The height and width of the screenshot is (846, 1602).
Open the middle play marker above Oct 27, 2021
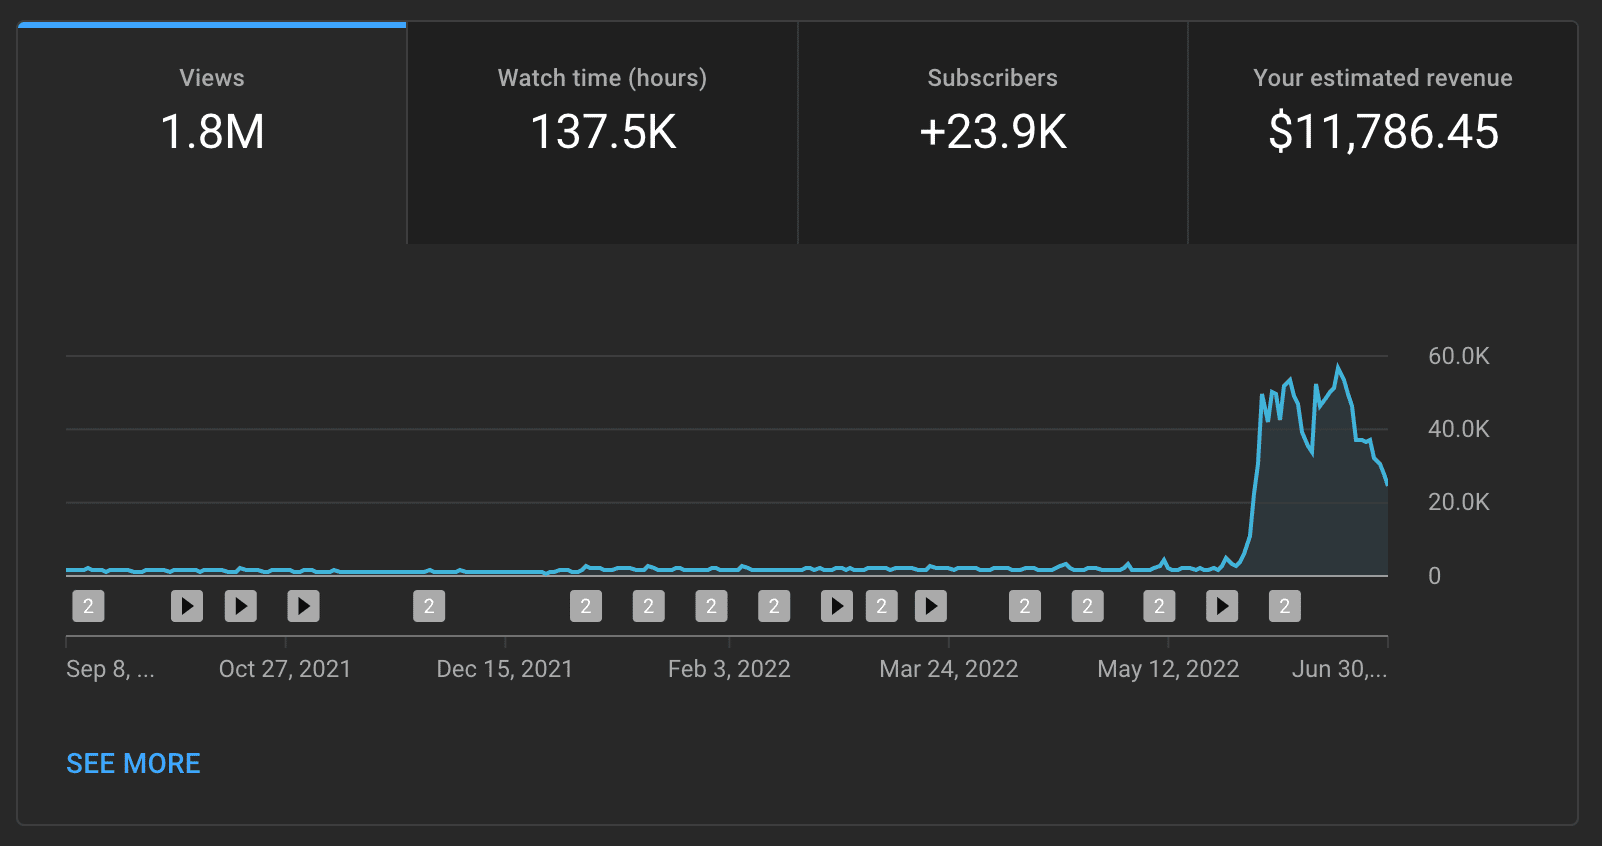(240, 605)
